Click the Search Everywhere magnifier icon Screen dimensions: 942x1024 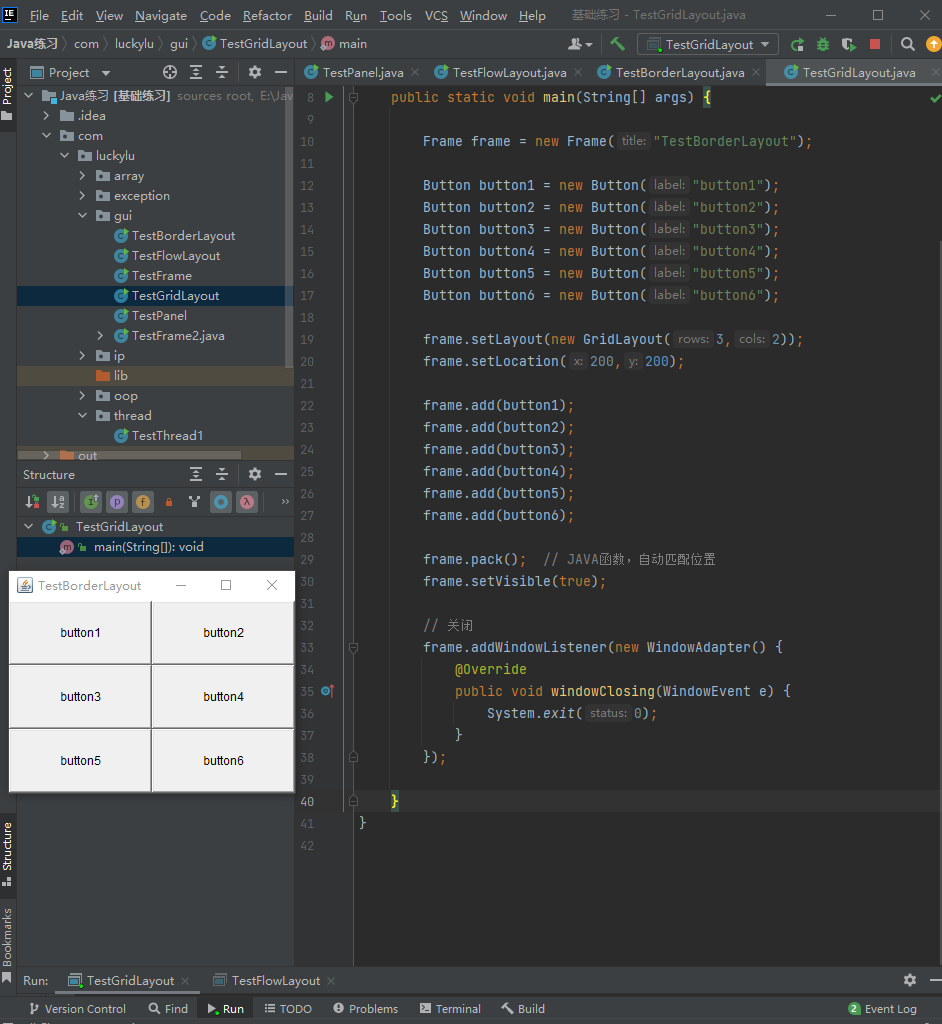pyautogui.click(x=908, y=44)
